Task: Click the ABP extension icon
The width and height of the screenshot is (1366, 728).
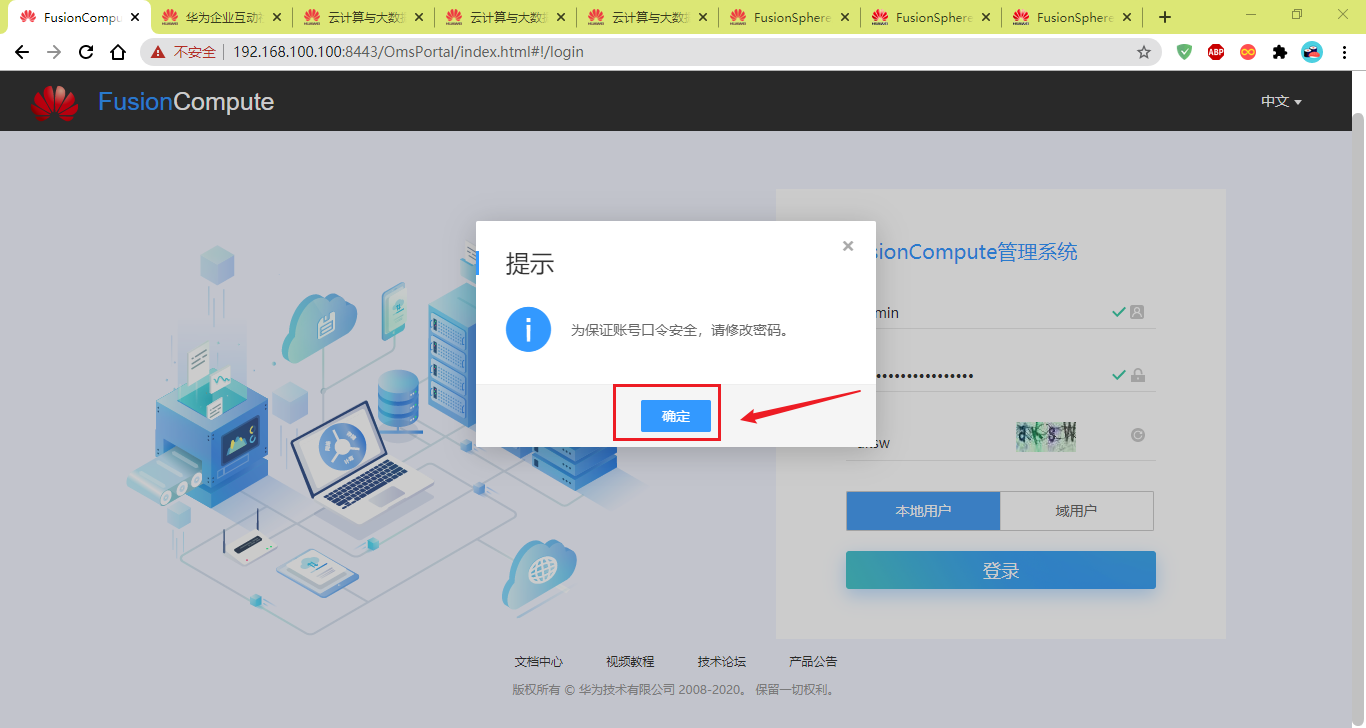Action: (x=1215, y=51)
